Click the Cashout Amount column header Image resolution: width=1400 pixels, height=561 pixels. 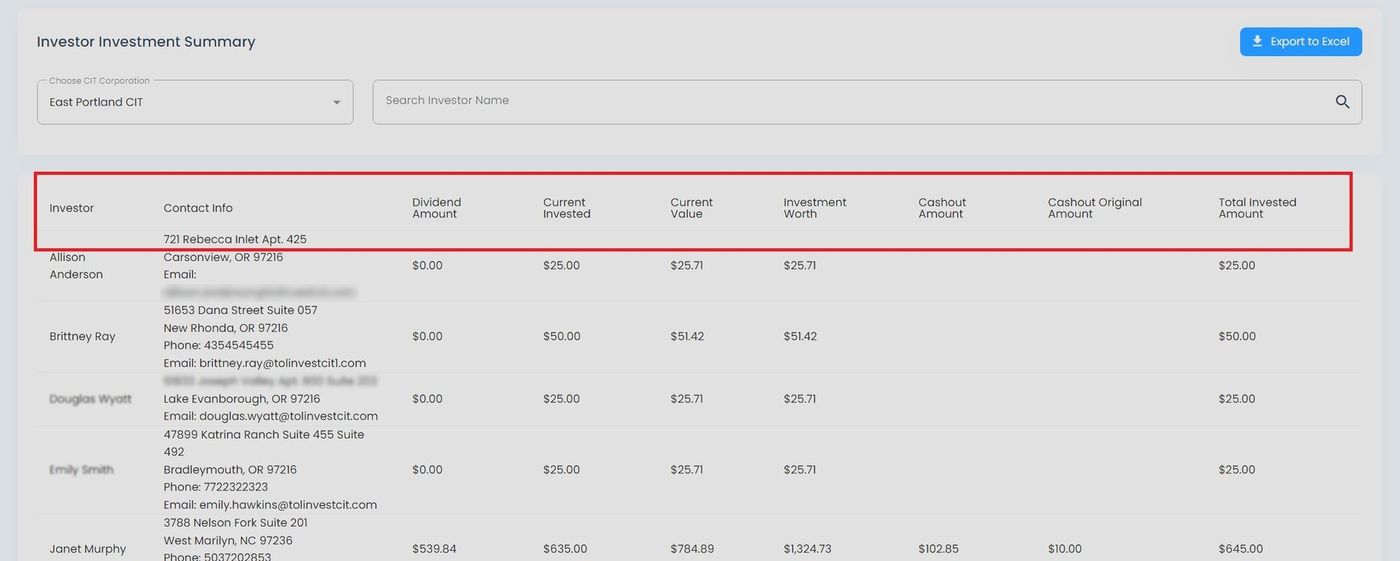pyautogui.click(x=942, y=208)
